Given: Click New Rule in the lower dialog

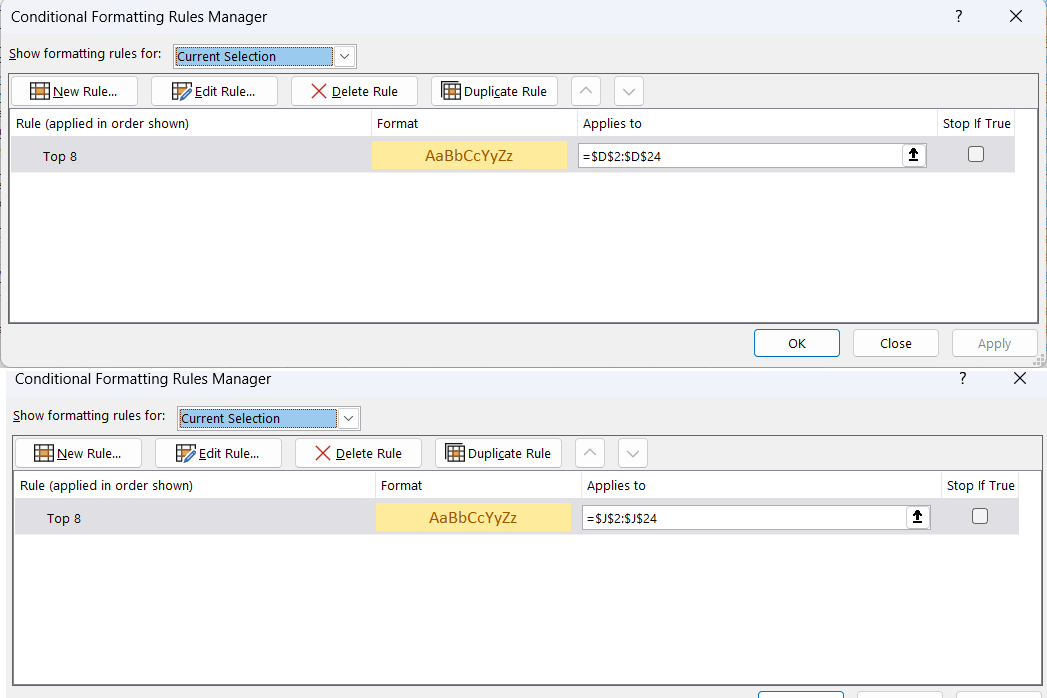Looking at the screenshot, I should click(x=78, y=454).
